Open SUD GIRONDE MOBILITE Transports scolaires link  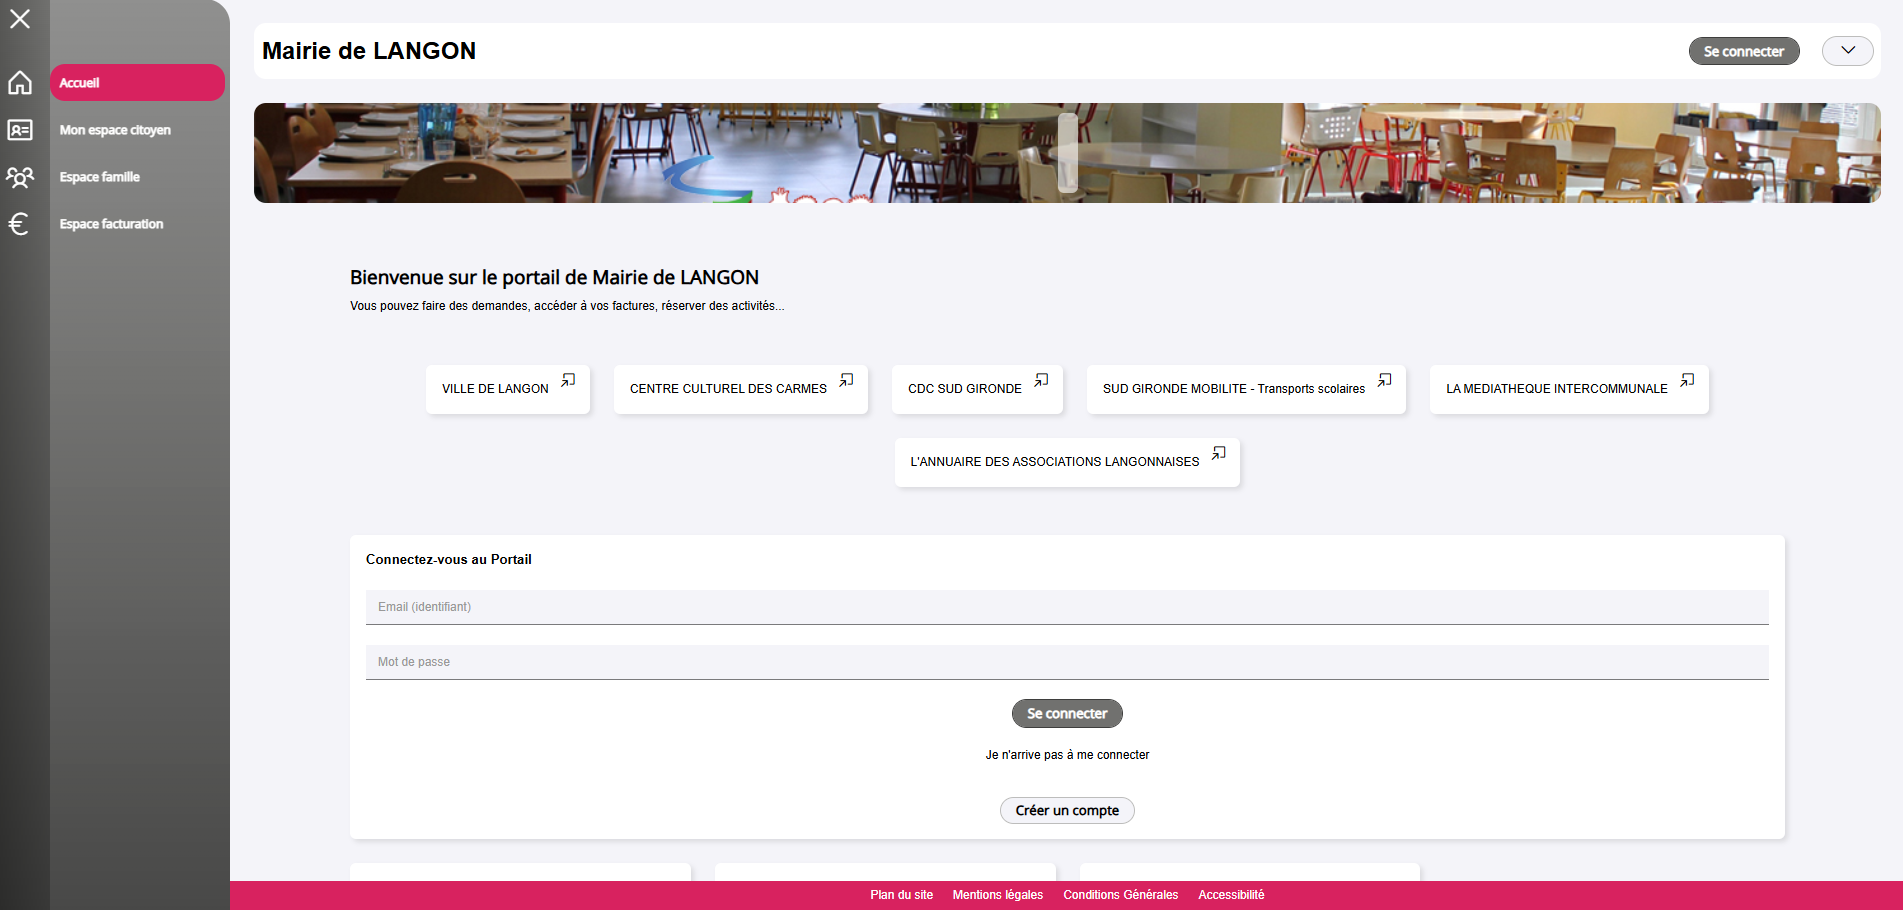[x=1246, y=389]
